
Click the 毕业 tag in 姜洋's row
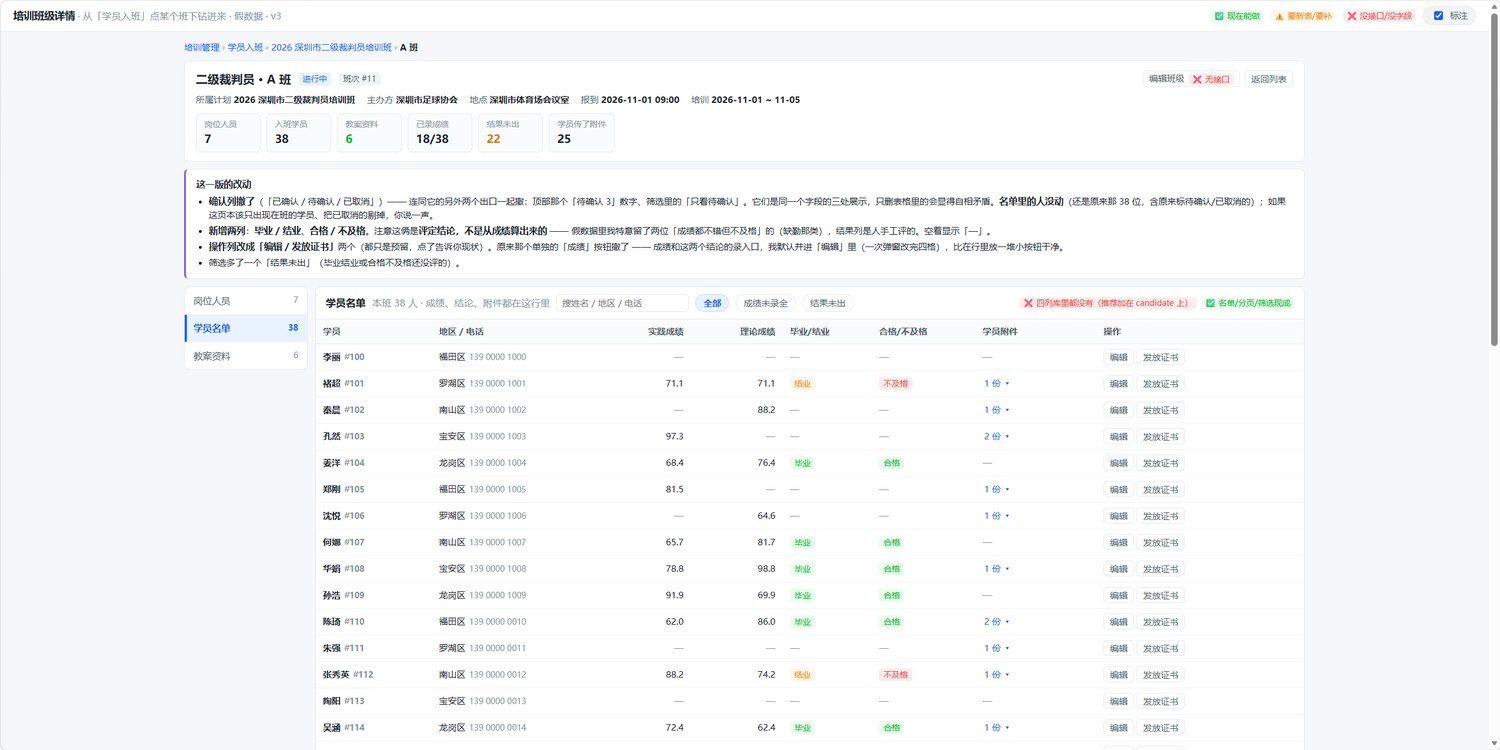[x=802, y=463]
